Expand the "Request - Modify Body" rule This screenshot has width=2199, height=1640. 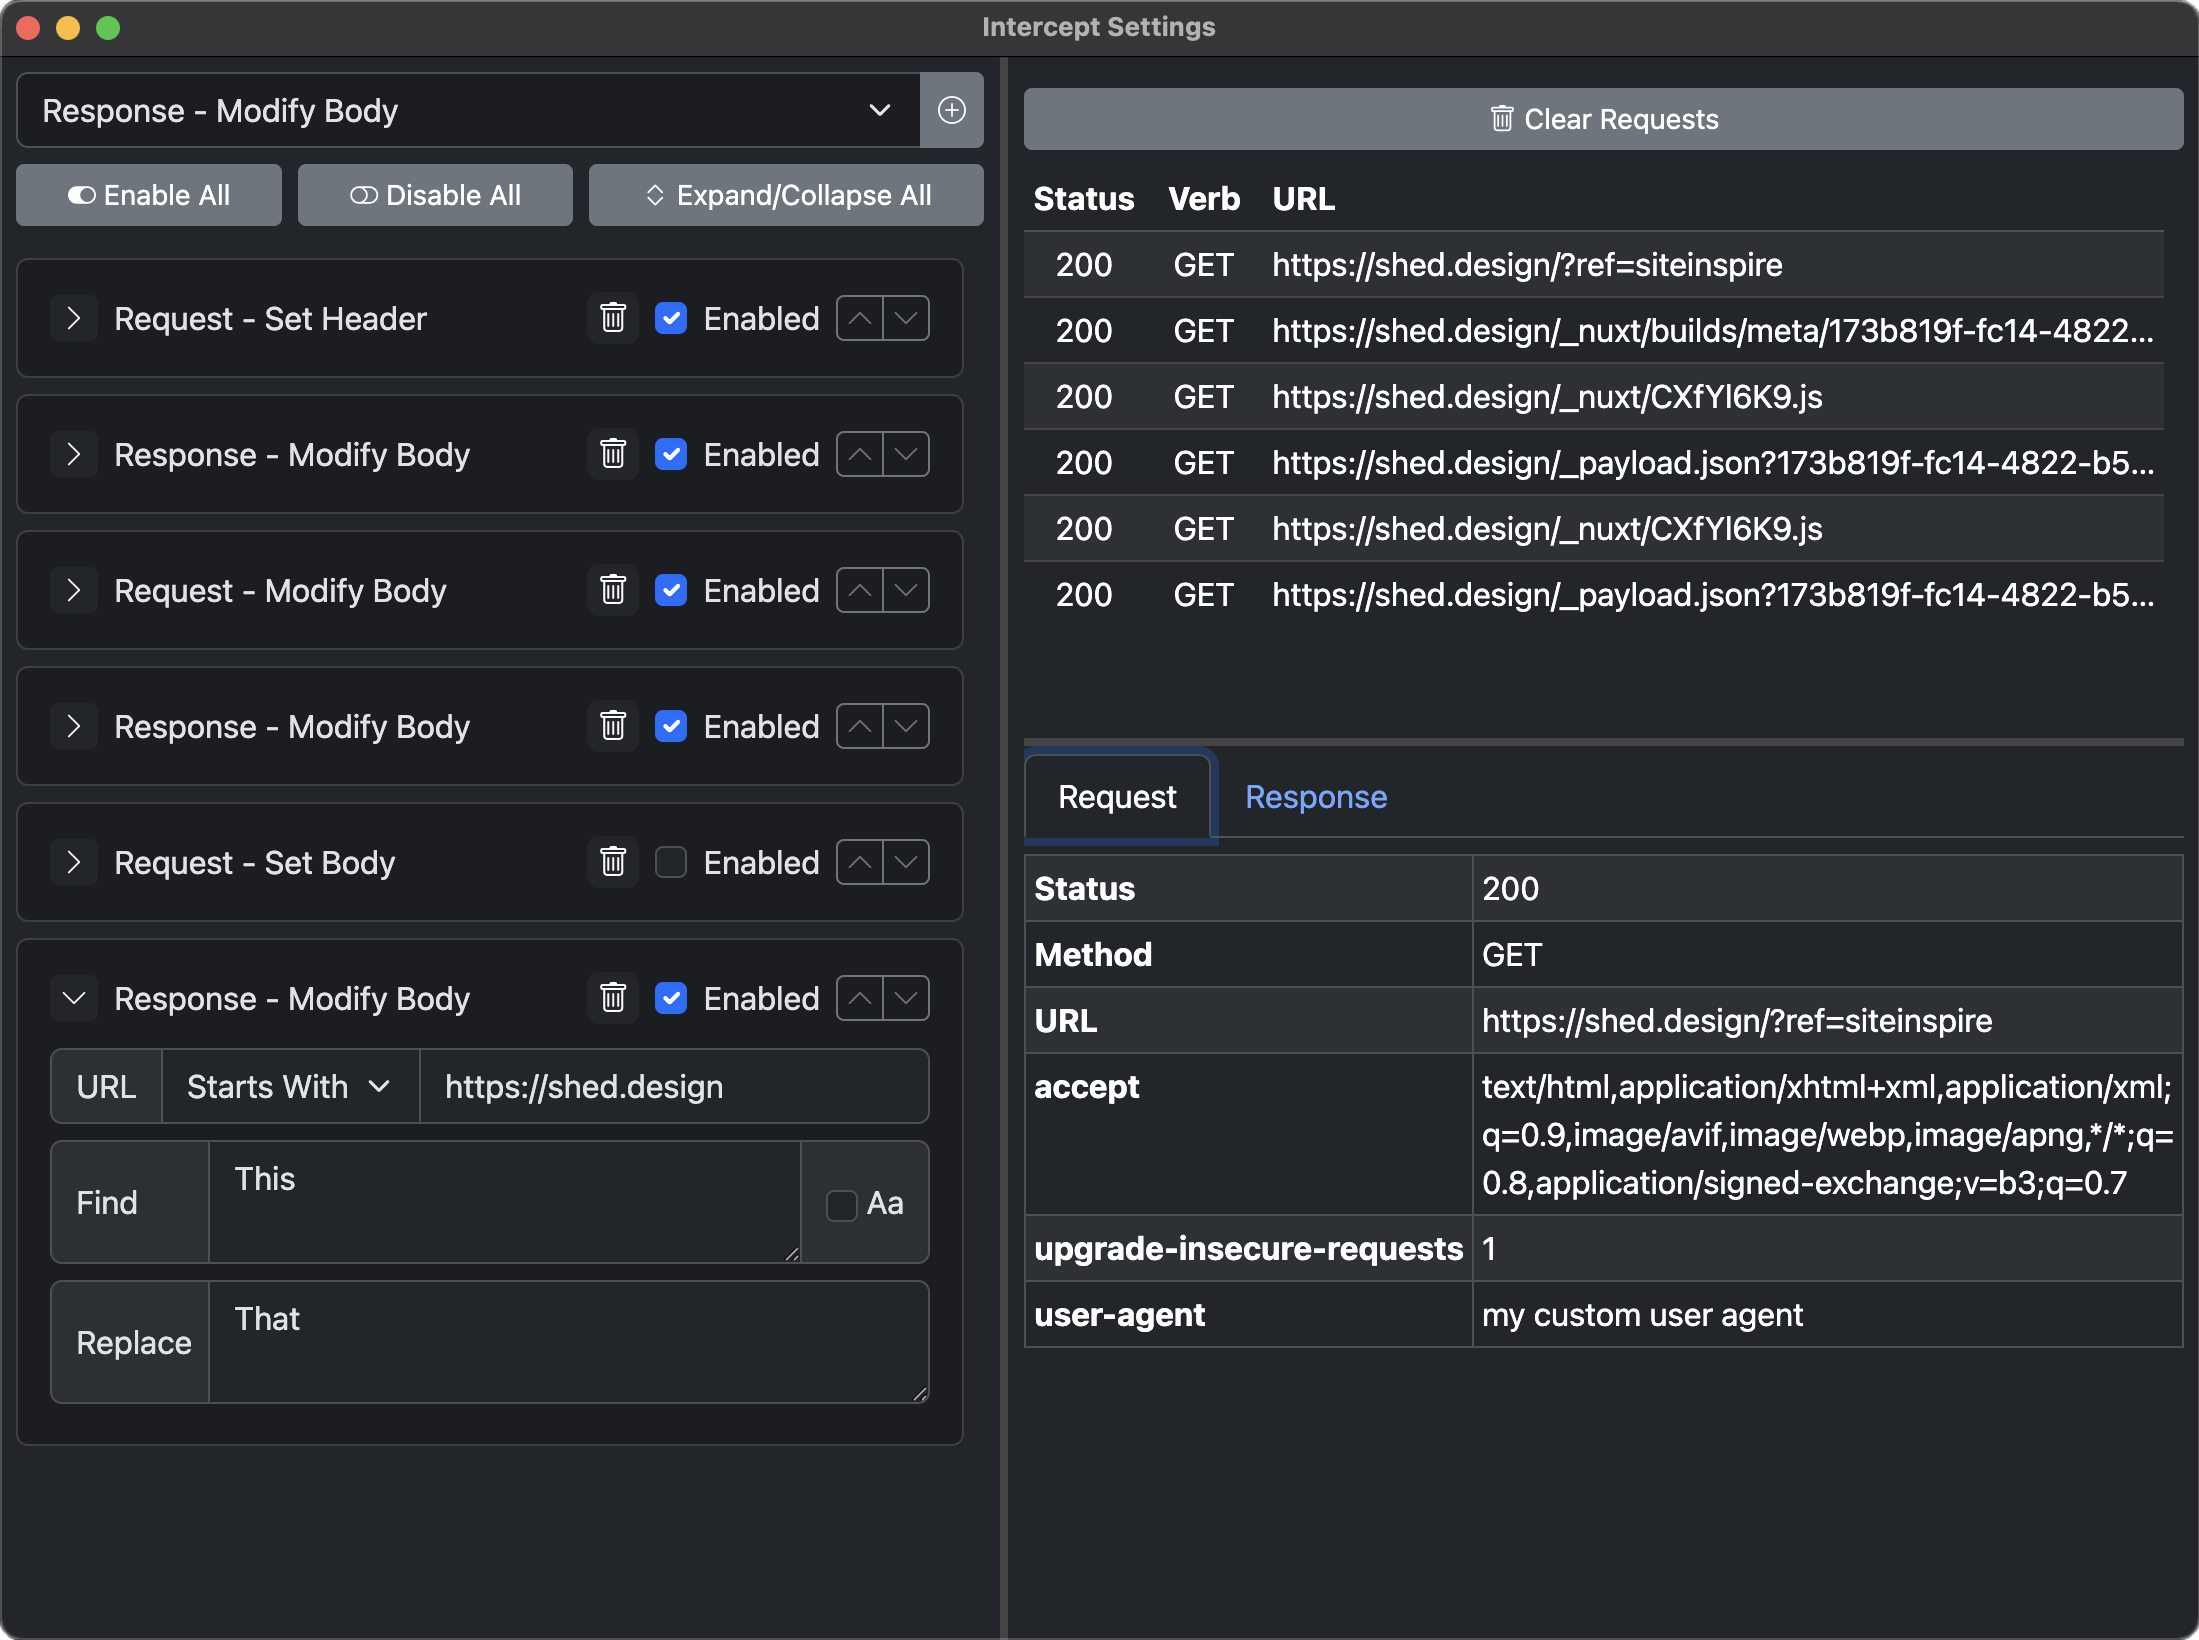click(73, 590)
